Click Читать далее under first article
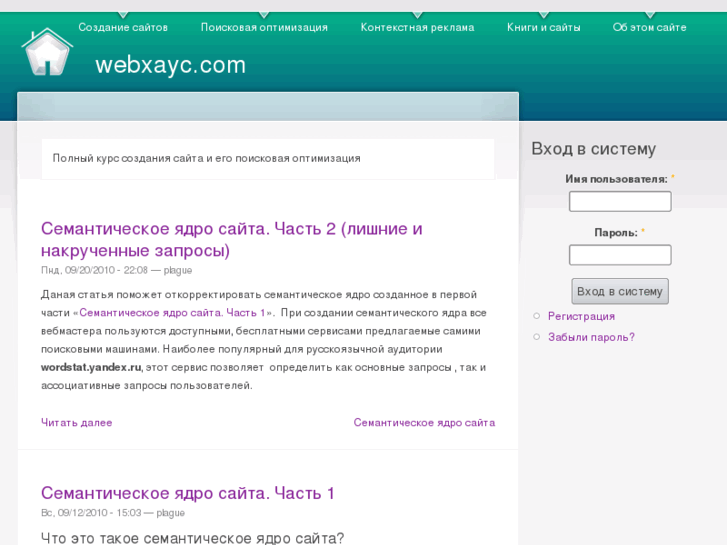Viewport: 727px width, 545px height. coord(76,422)
